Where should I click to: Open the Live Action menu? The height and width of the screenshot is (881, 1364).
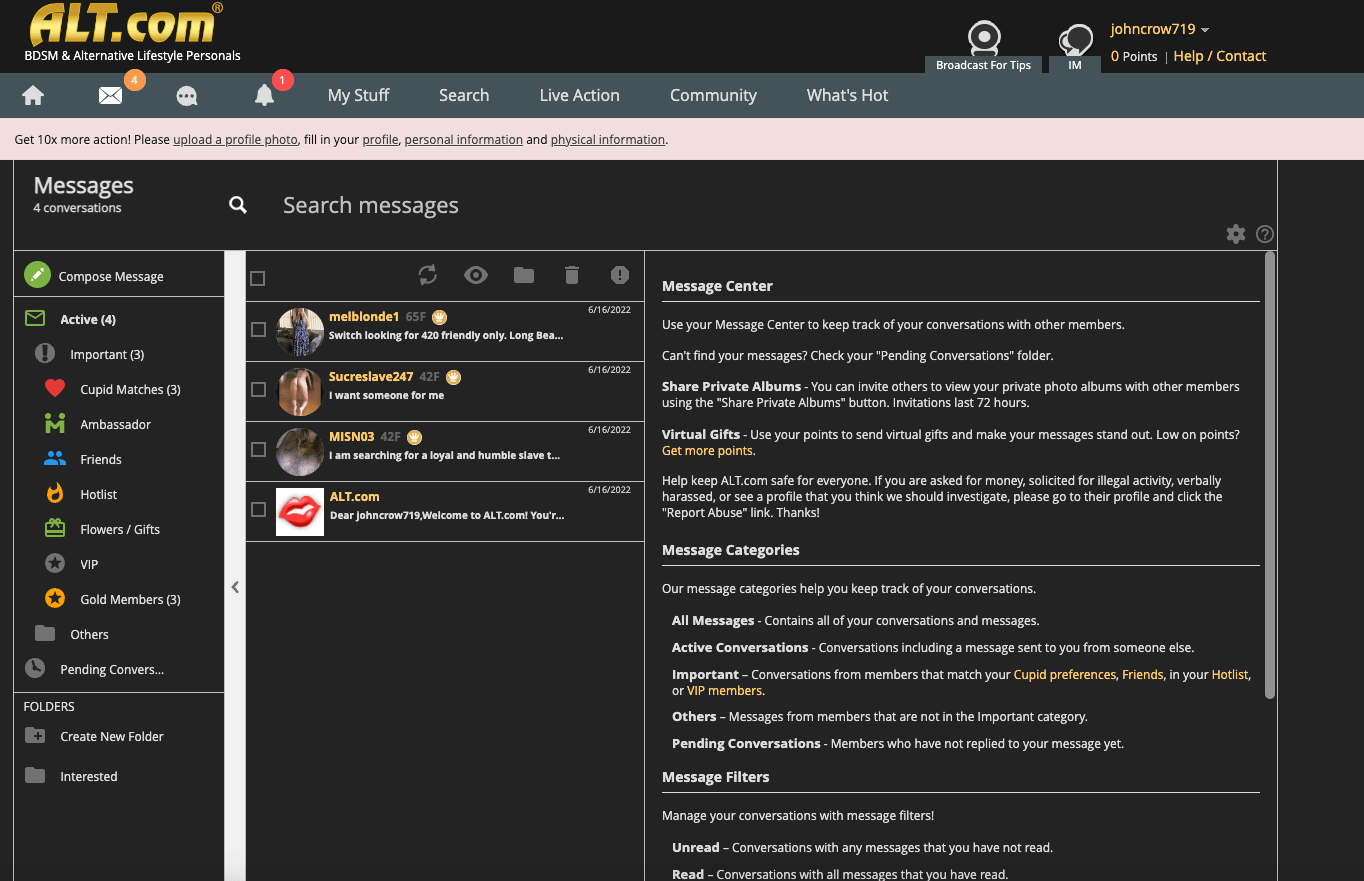click(x=580, y=95)
